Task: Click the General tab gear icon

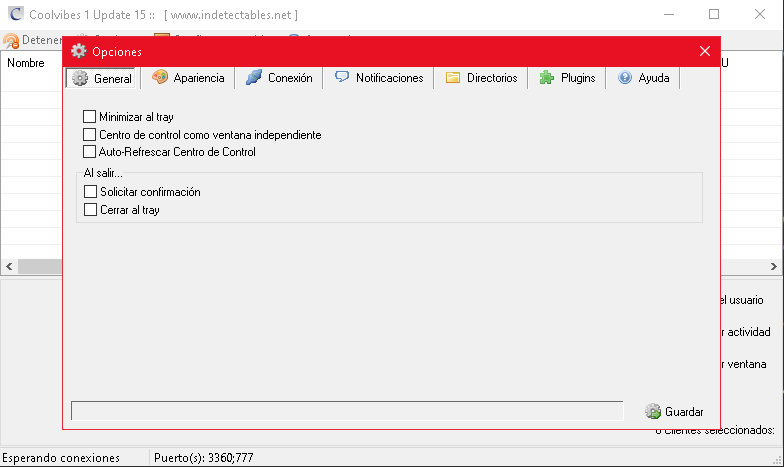Action: 81,78
